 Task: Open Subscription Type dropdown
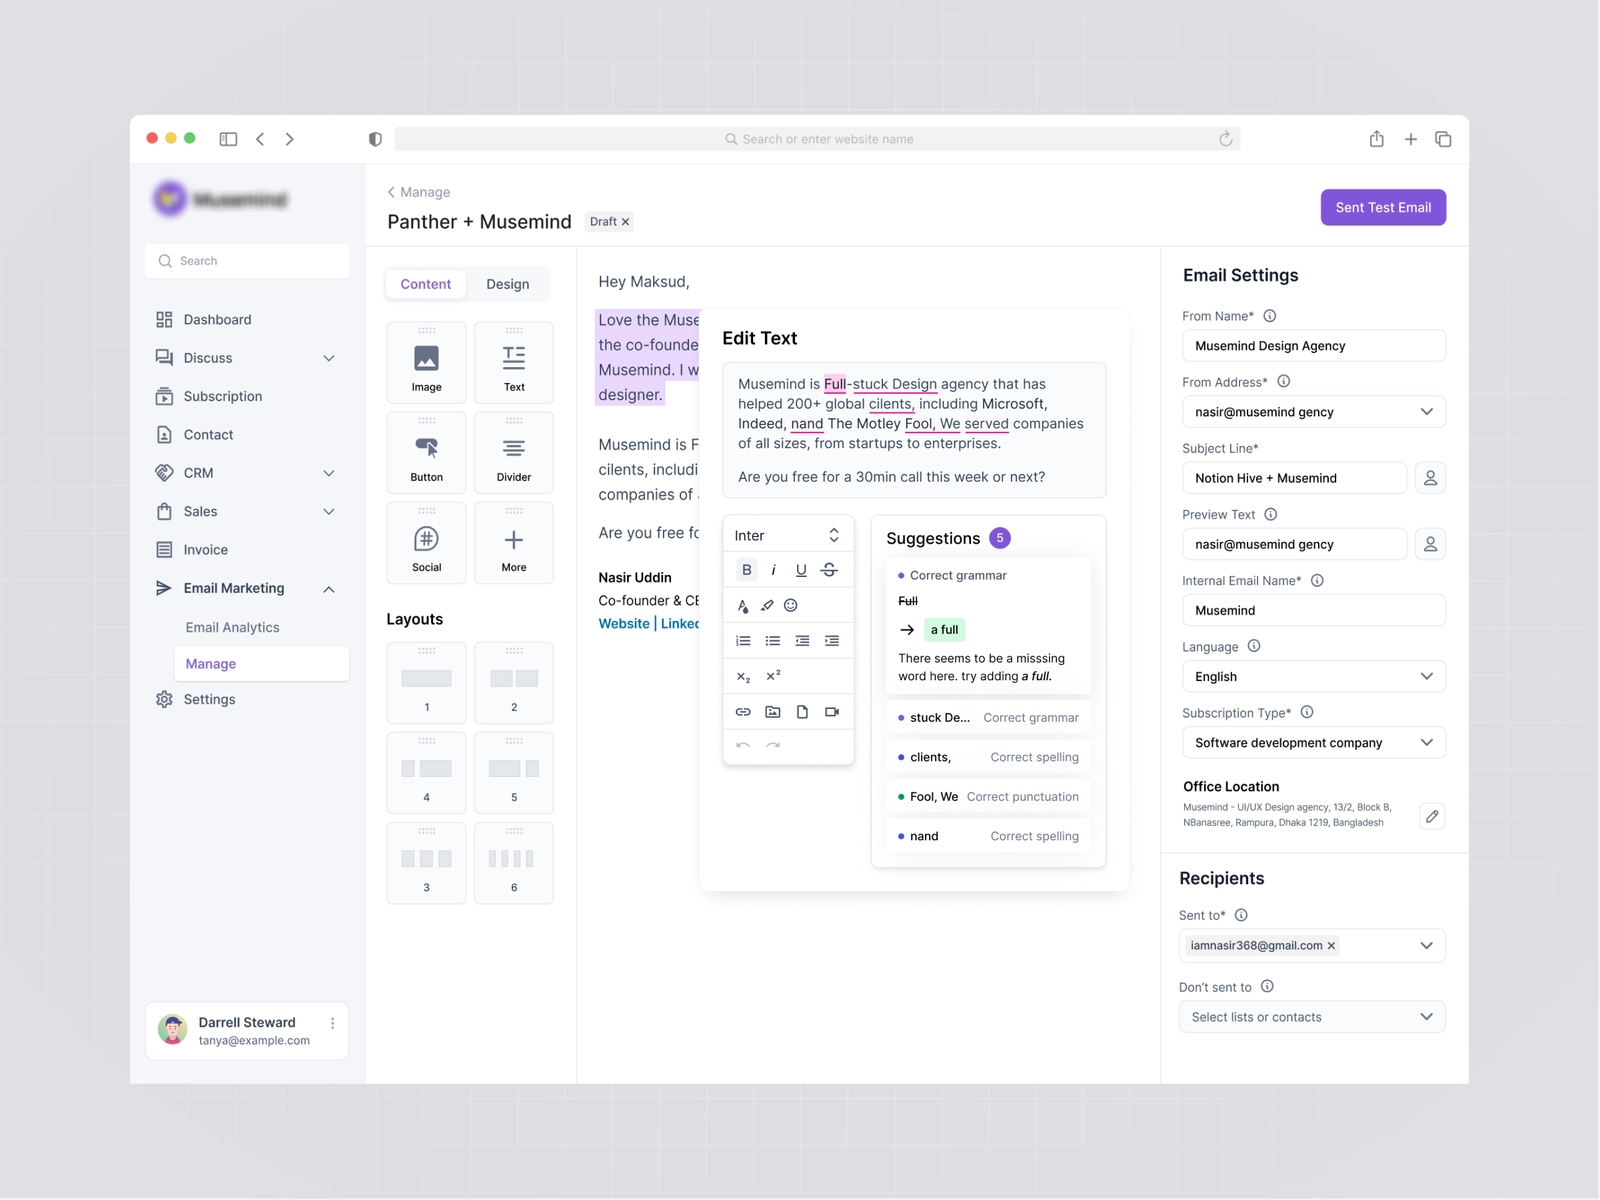point(1314,743)
